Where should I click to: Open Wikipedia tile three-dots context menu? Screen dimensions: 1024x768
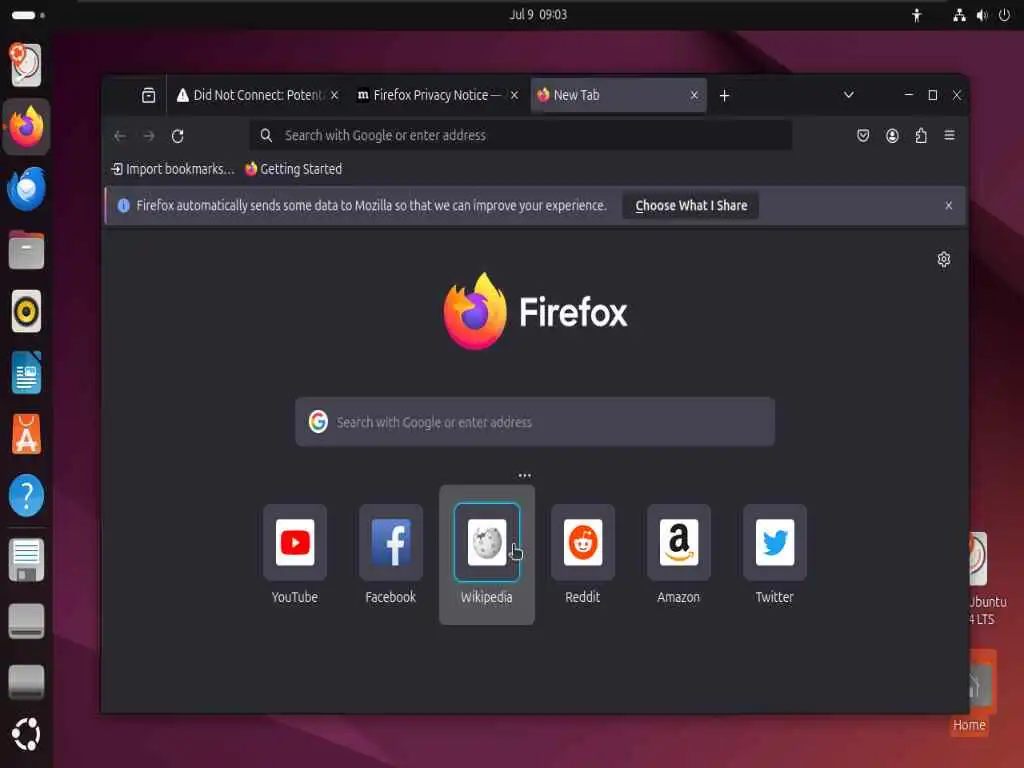pos(524,475)
